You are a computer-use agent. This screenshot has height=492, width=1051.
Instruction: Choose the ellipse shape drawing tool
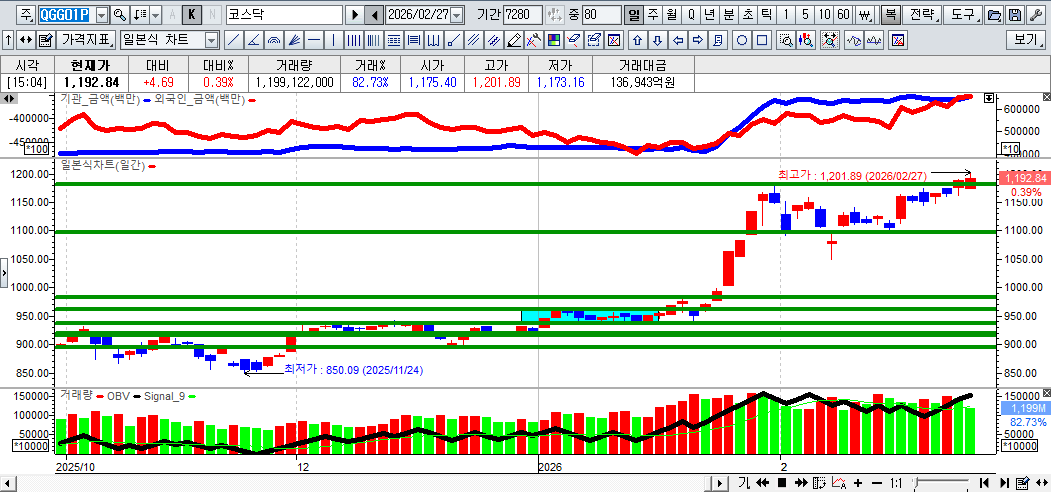click(x=742, y=40)
